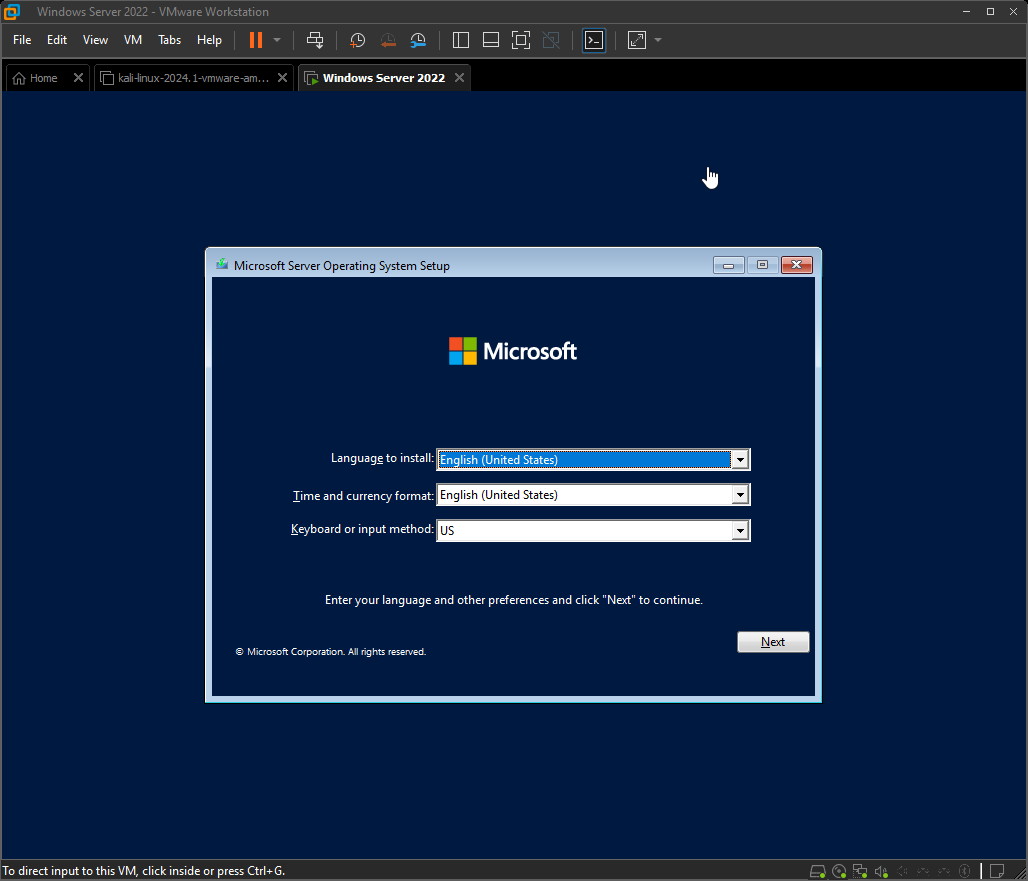Click the Microsoft Corporation copyright text
This screenshot has height=881, width=1028.
click(330, 652)
